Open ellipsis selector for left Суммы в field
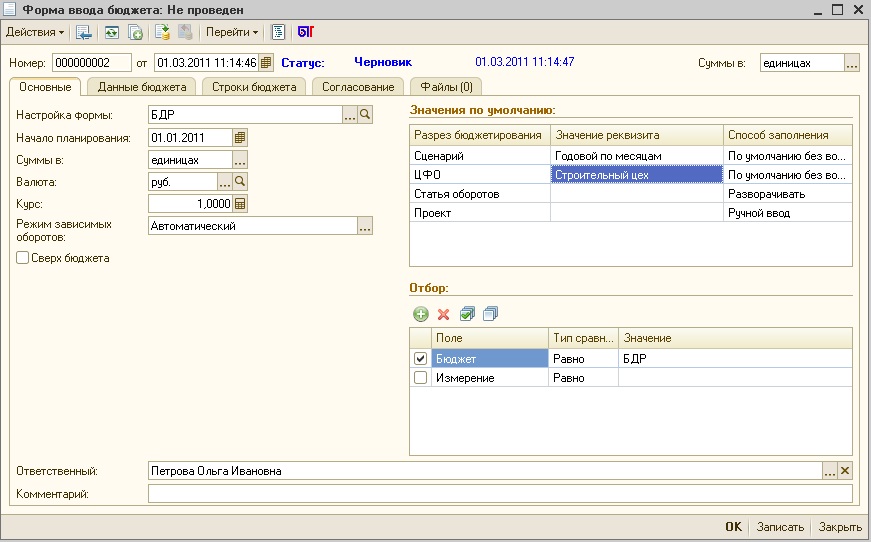Viewport: 871px width, 542px height. [240, 160]
